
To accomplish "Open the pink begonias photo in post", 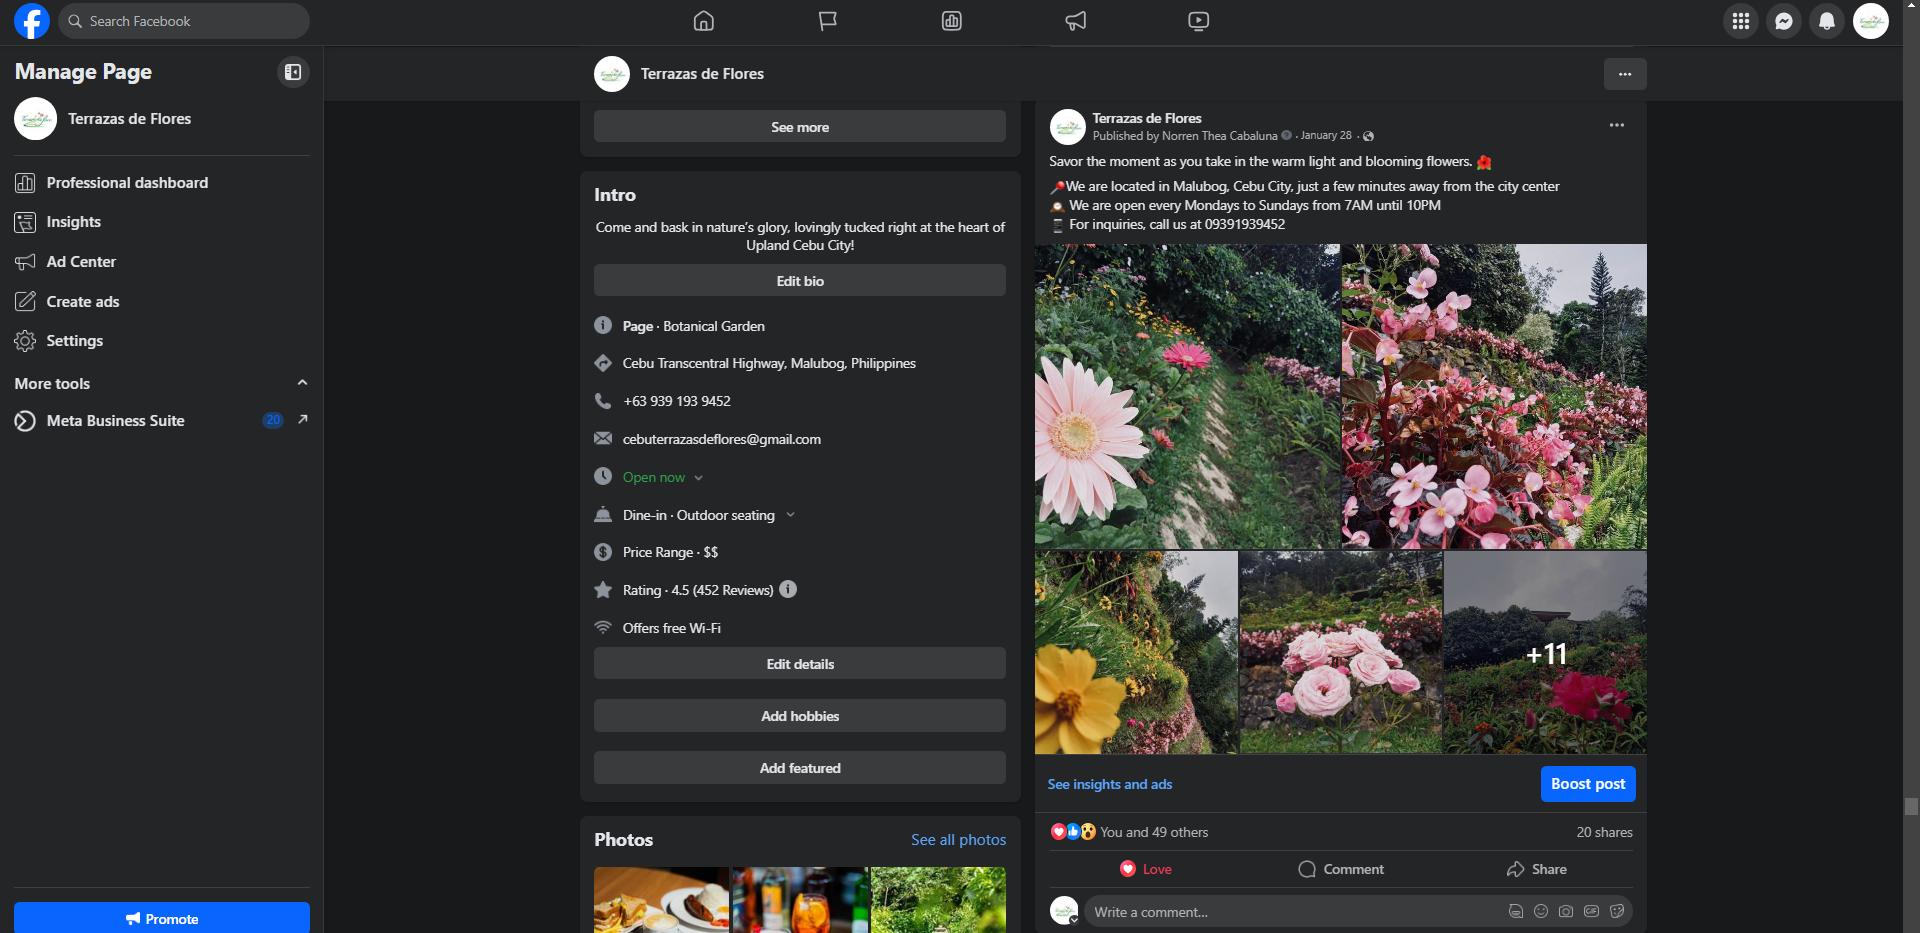I will (1494, 396).
